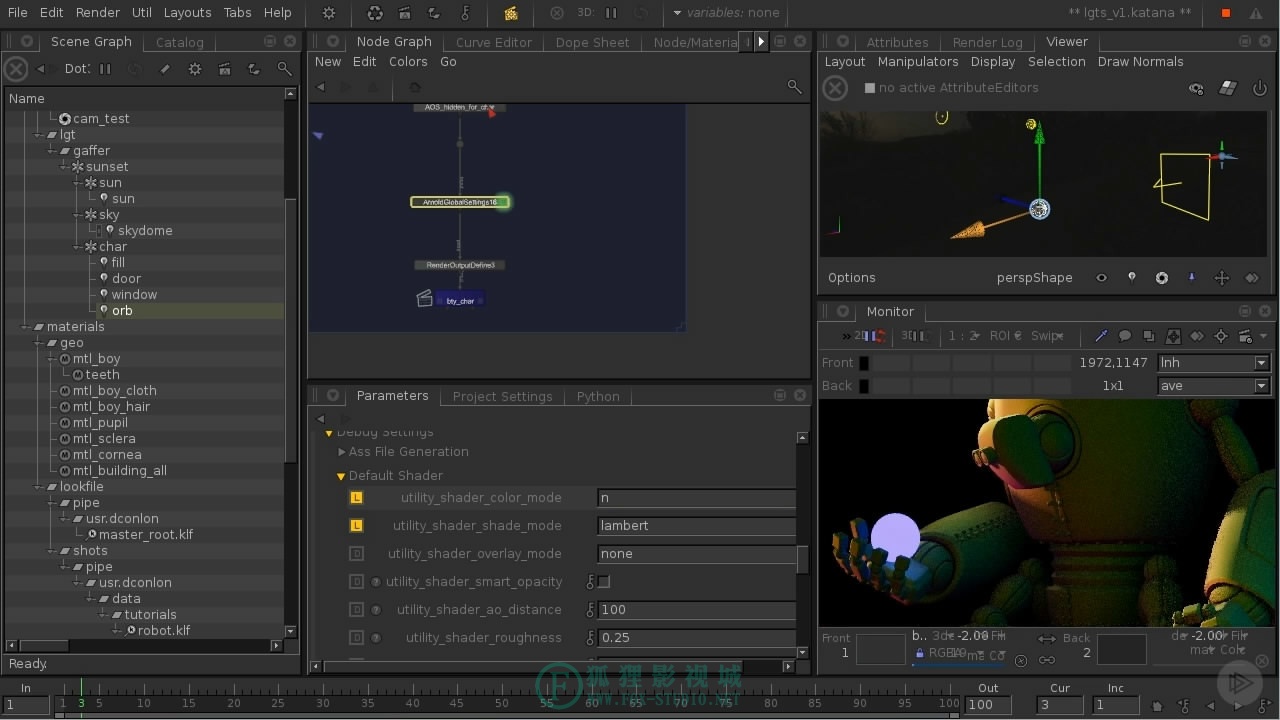Viewport: 1280px width, 720px height.
Task: Toggle the L state badge for utility_shader_shade_mode
Action: [356, 525]
